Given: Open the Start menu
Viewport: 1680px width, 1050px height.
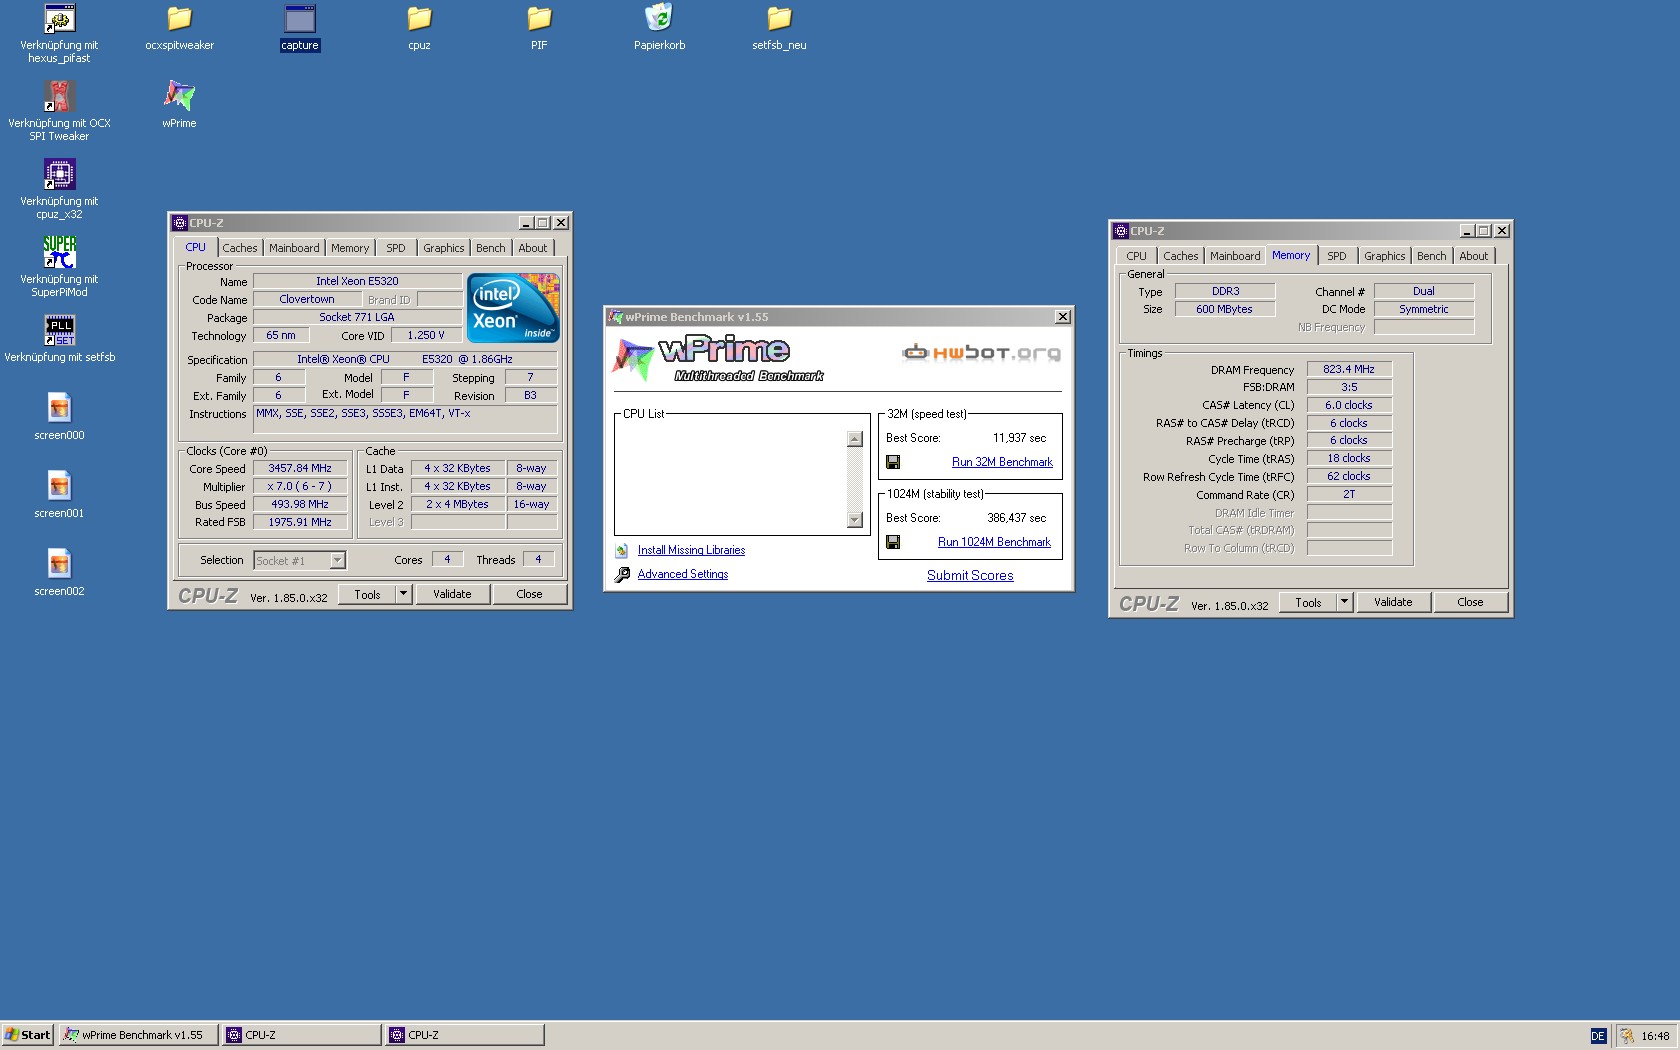Looking at the screenshot, I should pyautogui.click(x=28, y=1035).
